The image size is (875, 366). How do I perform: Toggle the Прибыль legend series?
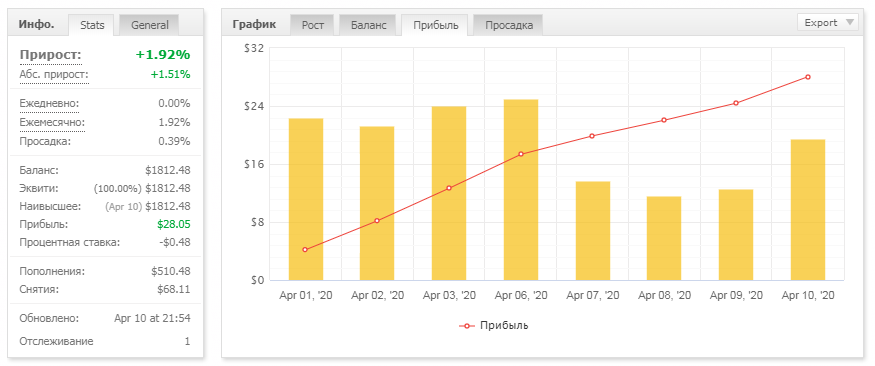[x=493, y=325]
